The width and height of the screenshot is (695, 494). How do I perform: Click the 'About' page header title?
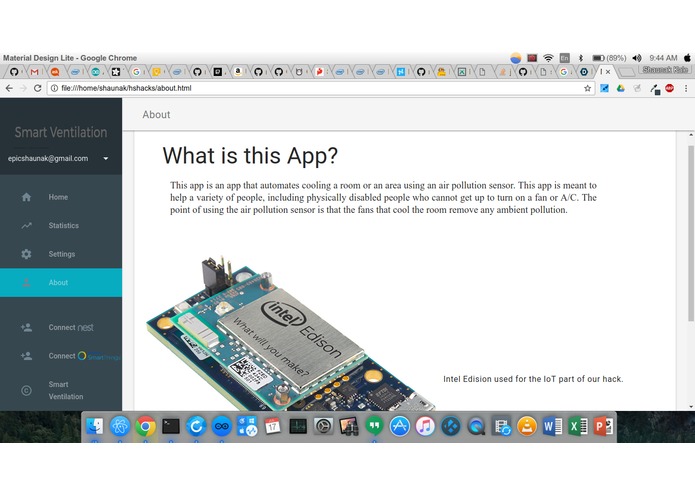156,115
